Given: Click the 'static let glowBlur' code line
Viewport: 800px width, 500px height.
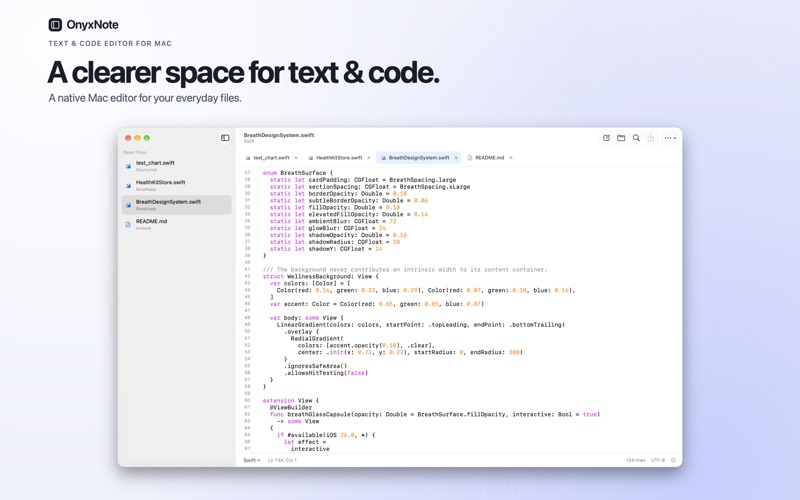Looking at the screenshot, I should [x=328, y=228].
